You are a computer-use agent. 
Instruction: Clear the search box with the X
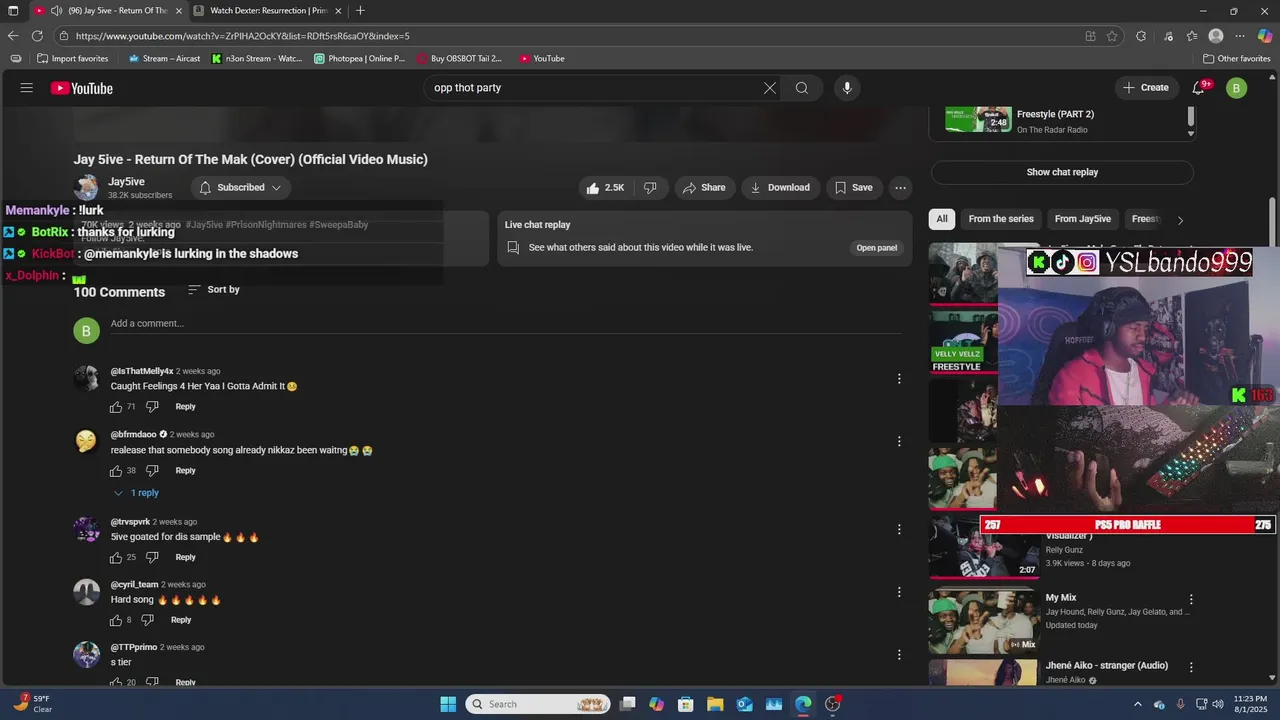(x=770, y=88)
